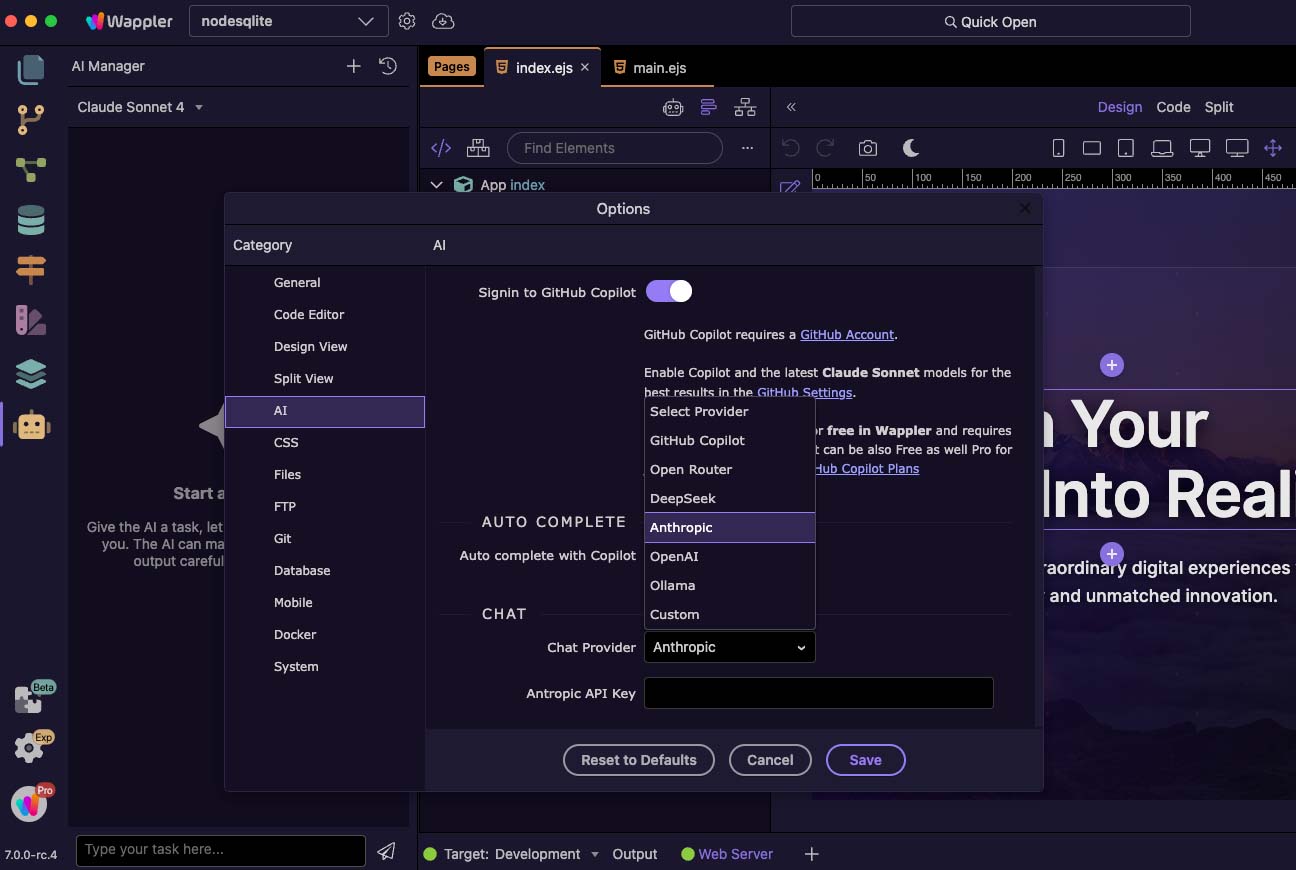Open the GitHub Settings link
This screenshot has height=870, width=1296.
804,392
